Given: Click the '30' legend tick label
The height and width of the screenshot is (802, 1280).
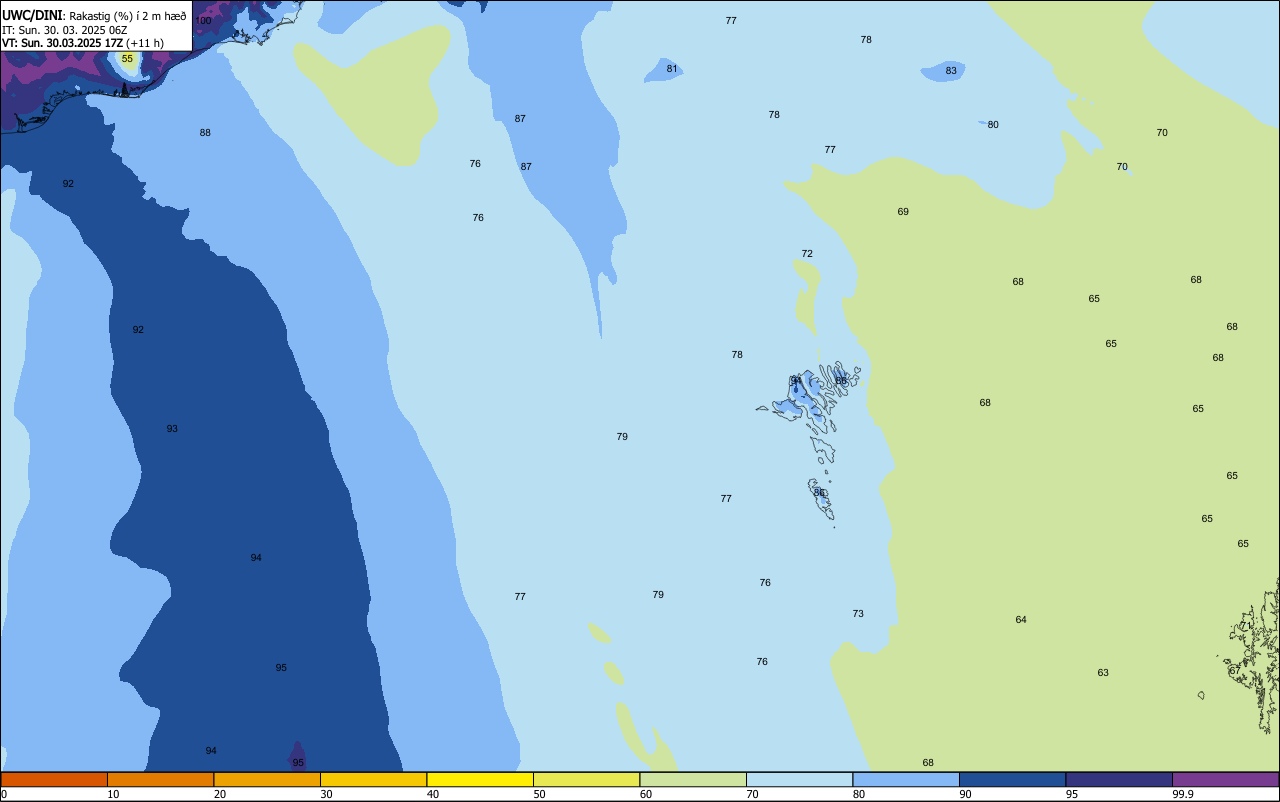Looking at the screenshot, I should (x=327, y=794).
